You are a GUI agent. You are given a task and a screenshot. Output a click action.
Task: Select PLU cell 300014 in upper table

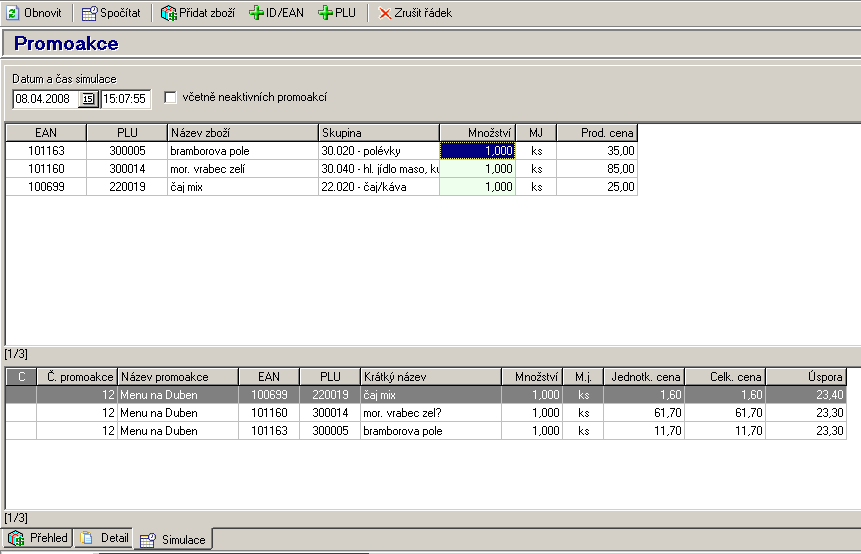point(127,169)
